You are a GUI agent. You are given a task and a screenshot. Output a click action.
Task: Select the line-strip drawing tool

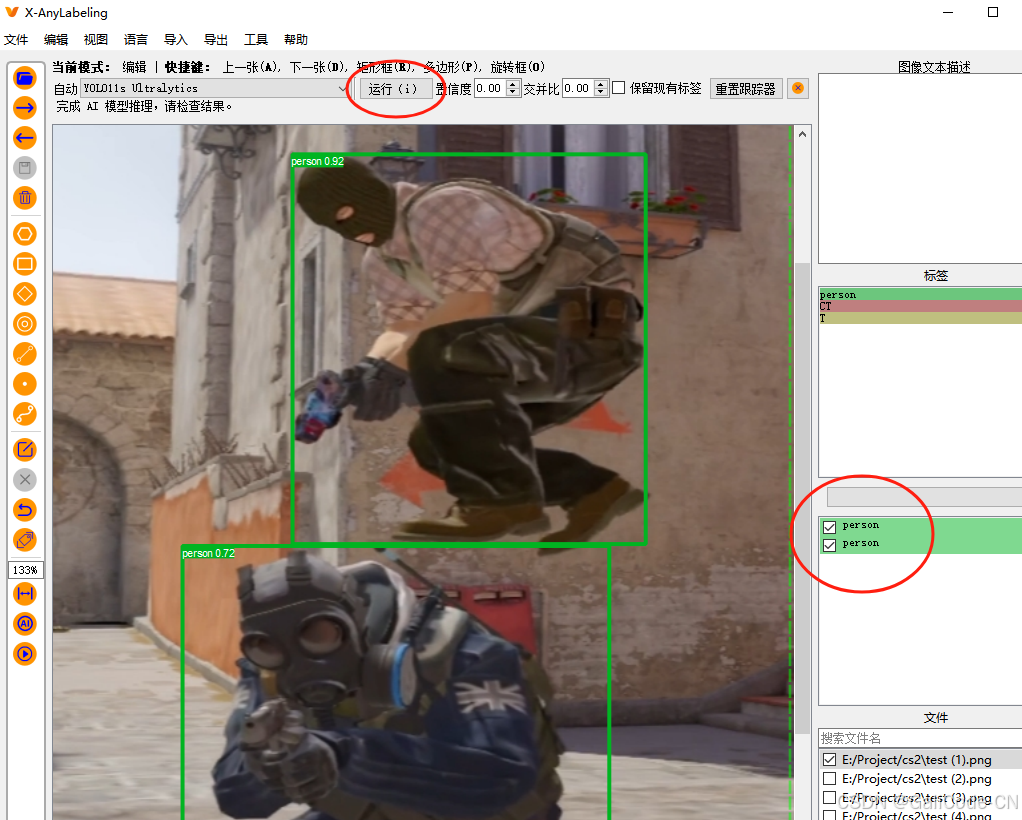click(25, 414)
